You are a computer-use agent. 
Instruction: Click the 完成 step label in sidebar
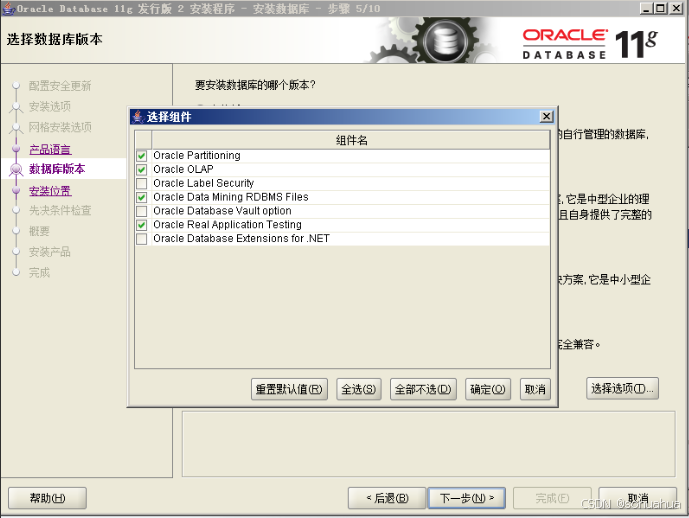pyautogui.click(x=39, y=272)
